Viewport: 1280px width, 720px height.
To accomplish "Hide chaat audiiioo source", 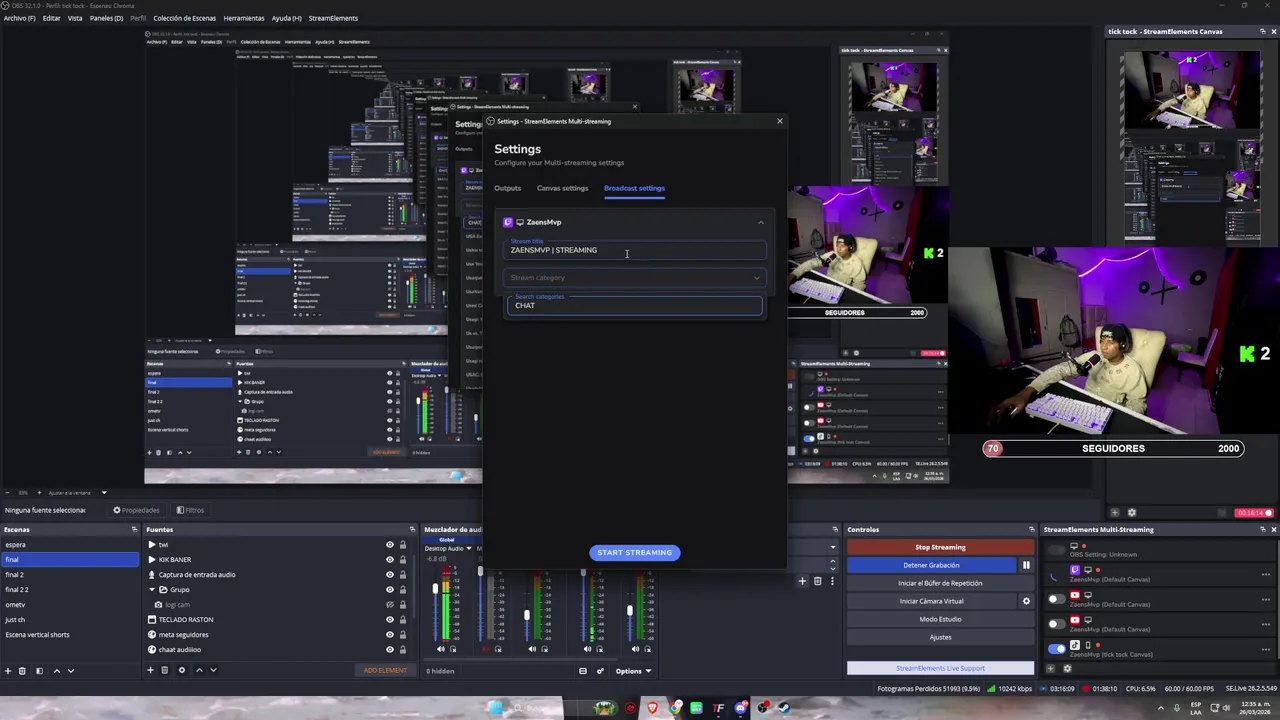I will coord(390,650).
